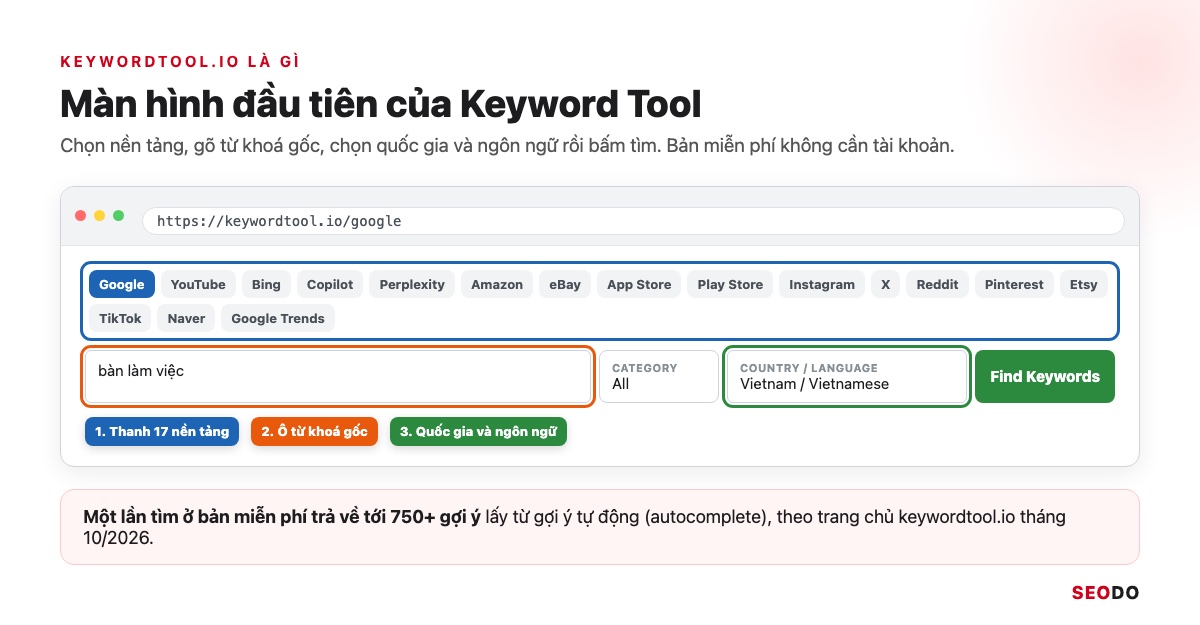1200x625 pixels.
Task: Click the green maximize window dot
Action: [x=119, y=216]
